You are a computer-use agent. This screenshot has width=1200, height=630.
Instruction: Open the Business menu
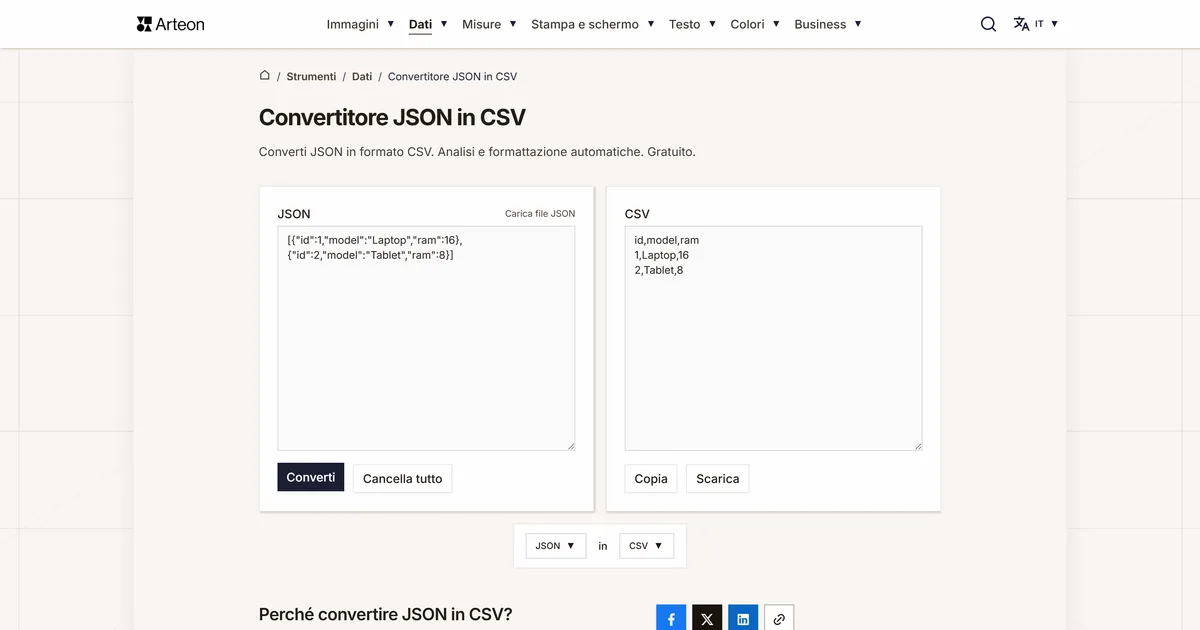click(x=820, y=24)
